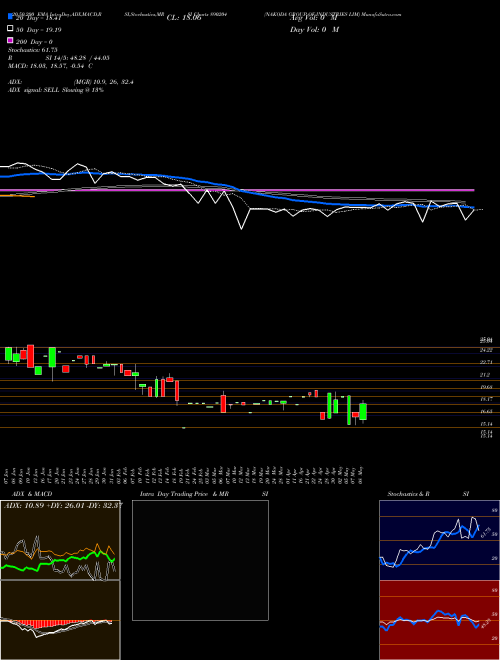Open the blue-background Stochastics chart panel

pos(439,540)
